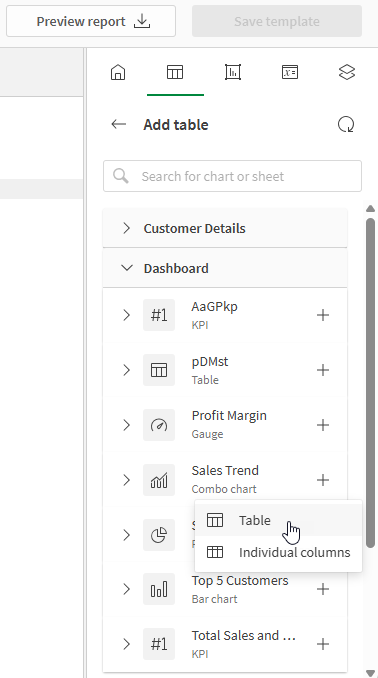Expand the Top 5 Customers item
Image resolution: width=378 pixels, height=678 pixels.
126,589
